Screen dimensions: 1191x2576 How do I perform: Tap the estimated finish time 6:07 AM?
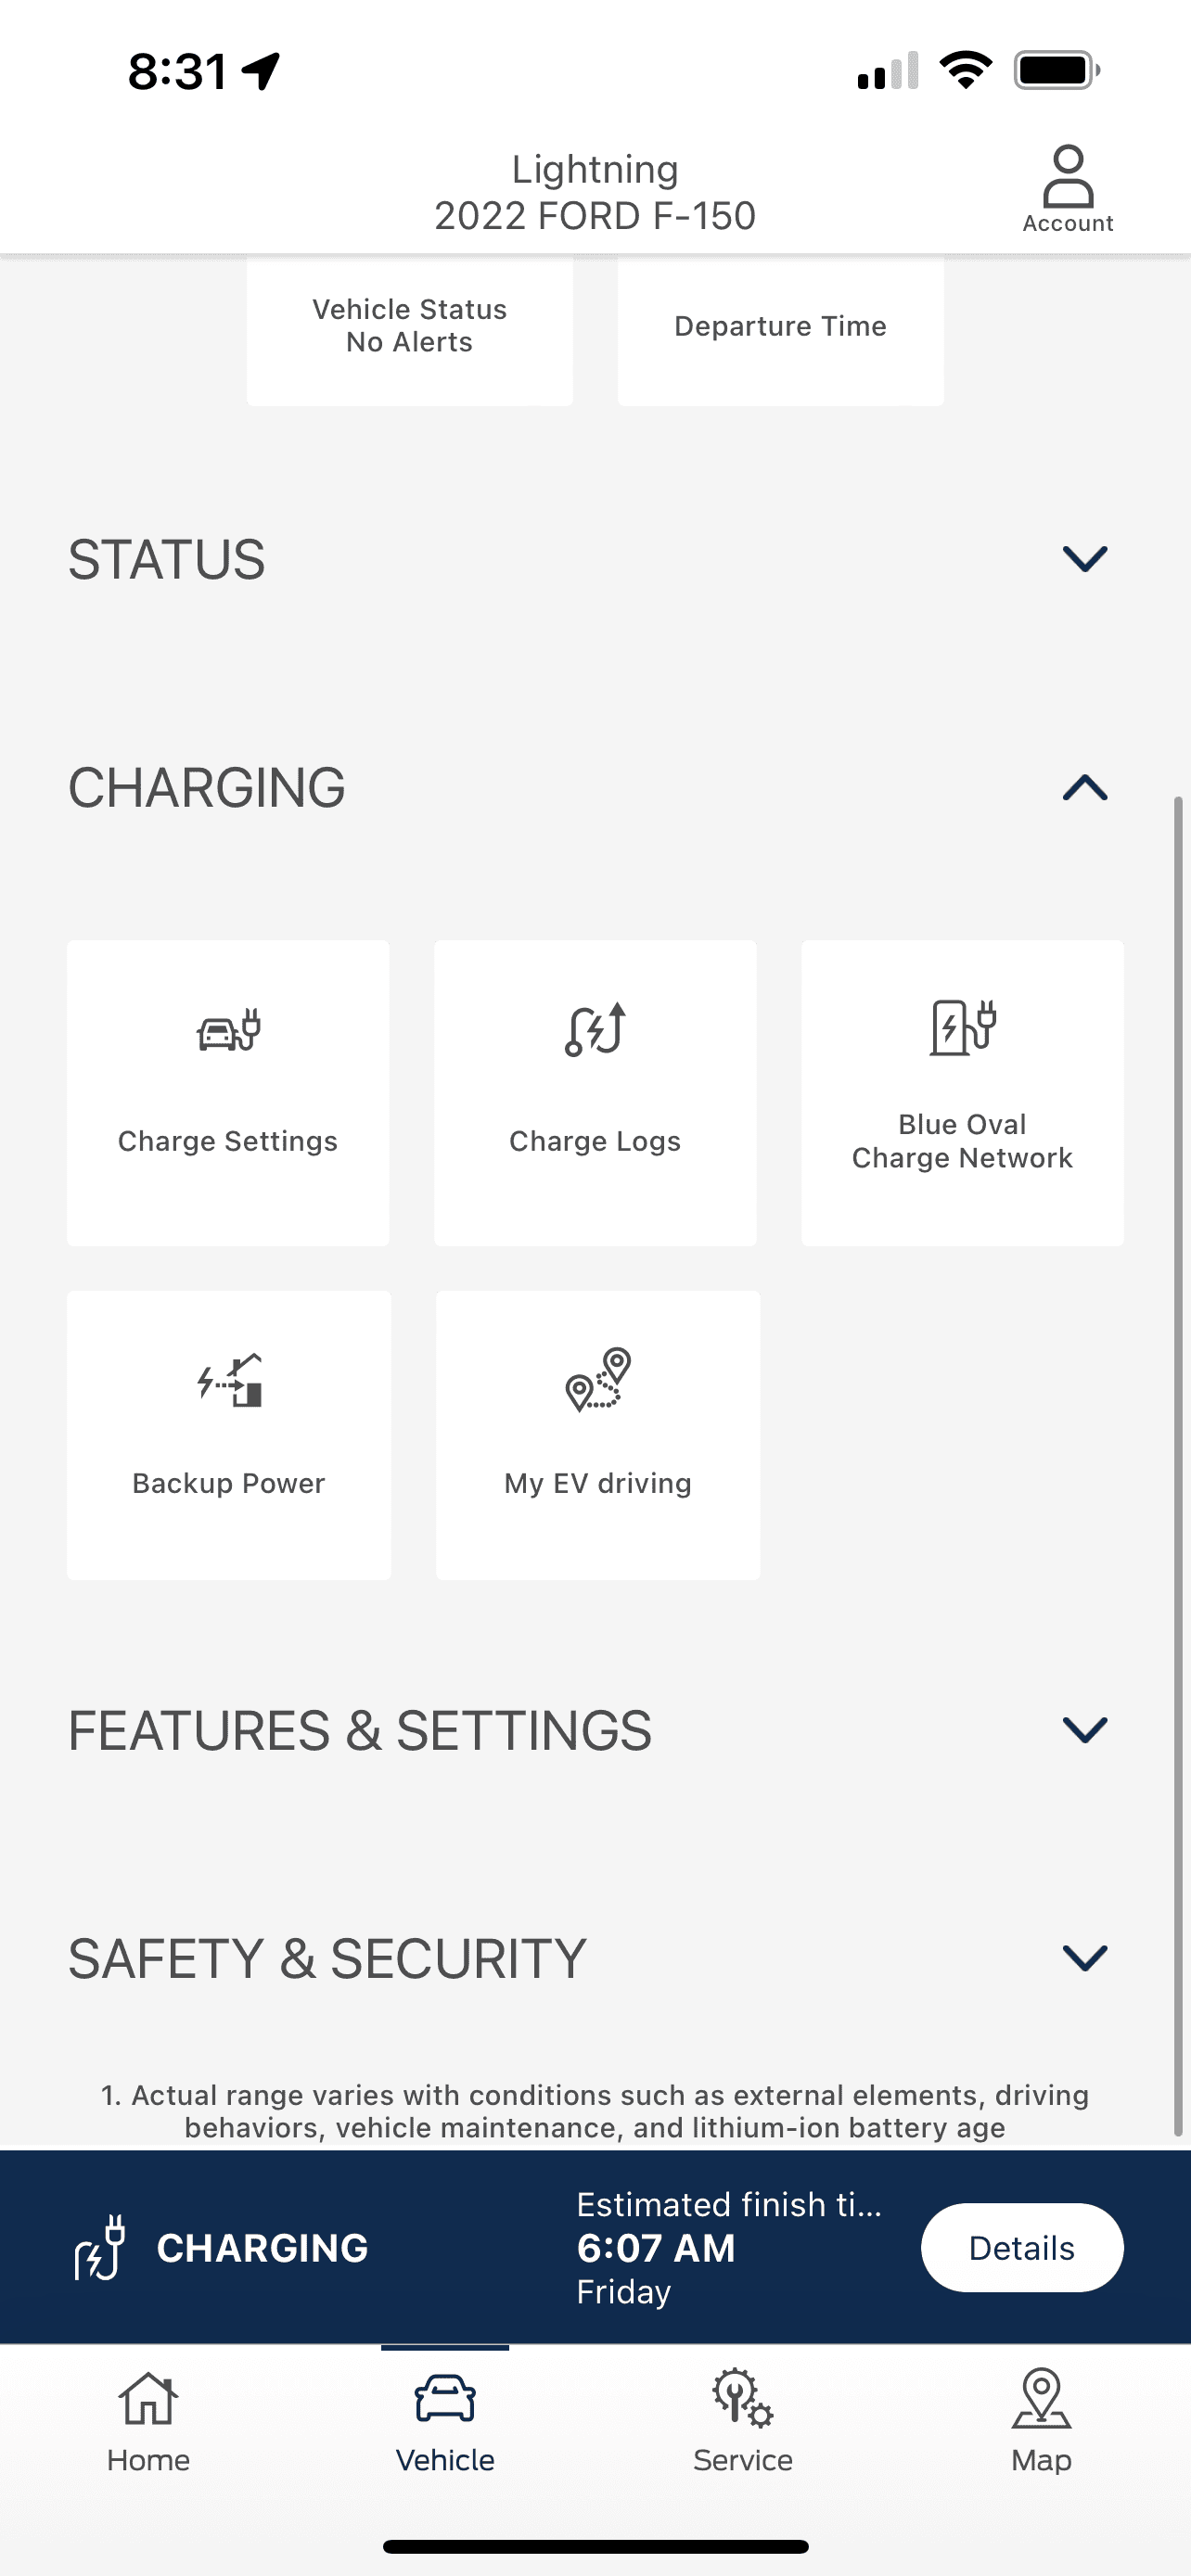pos(656,2248)
